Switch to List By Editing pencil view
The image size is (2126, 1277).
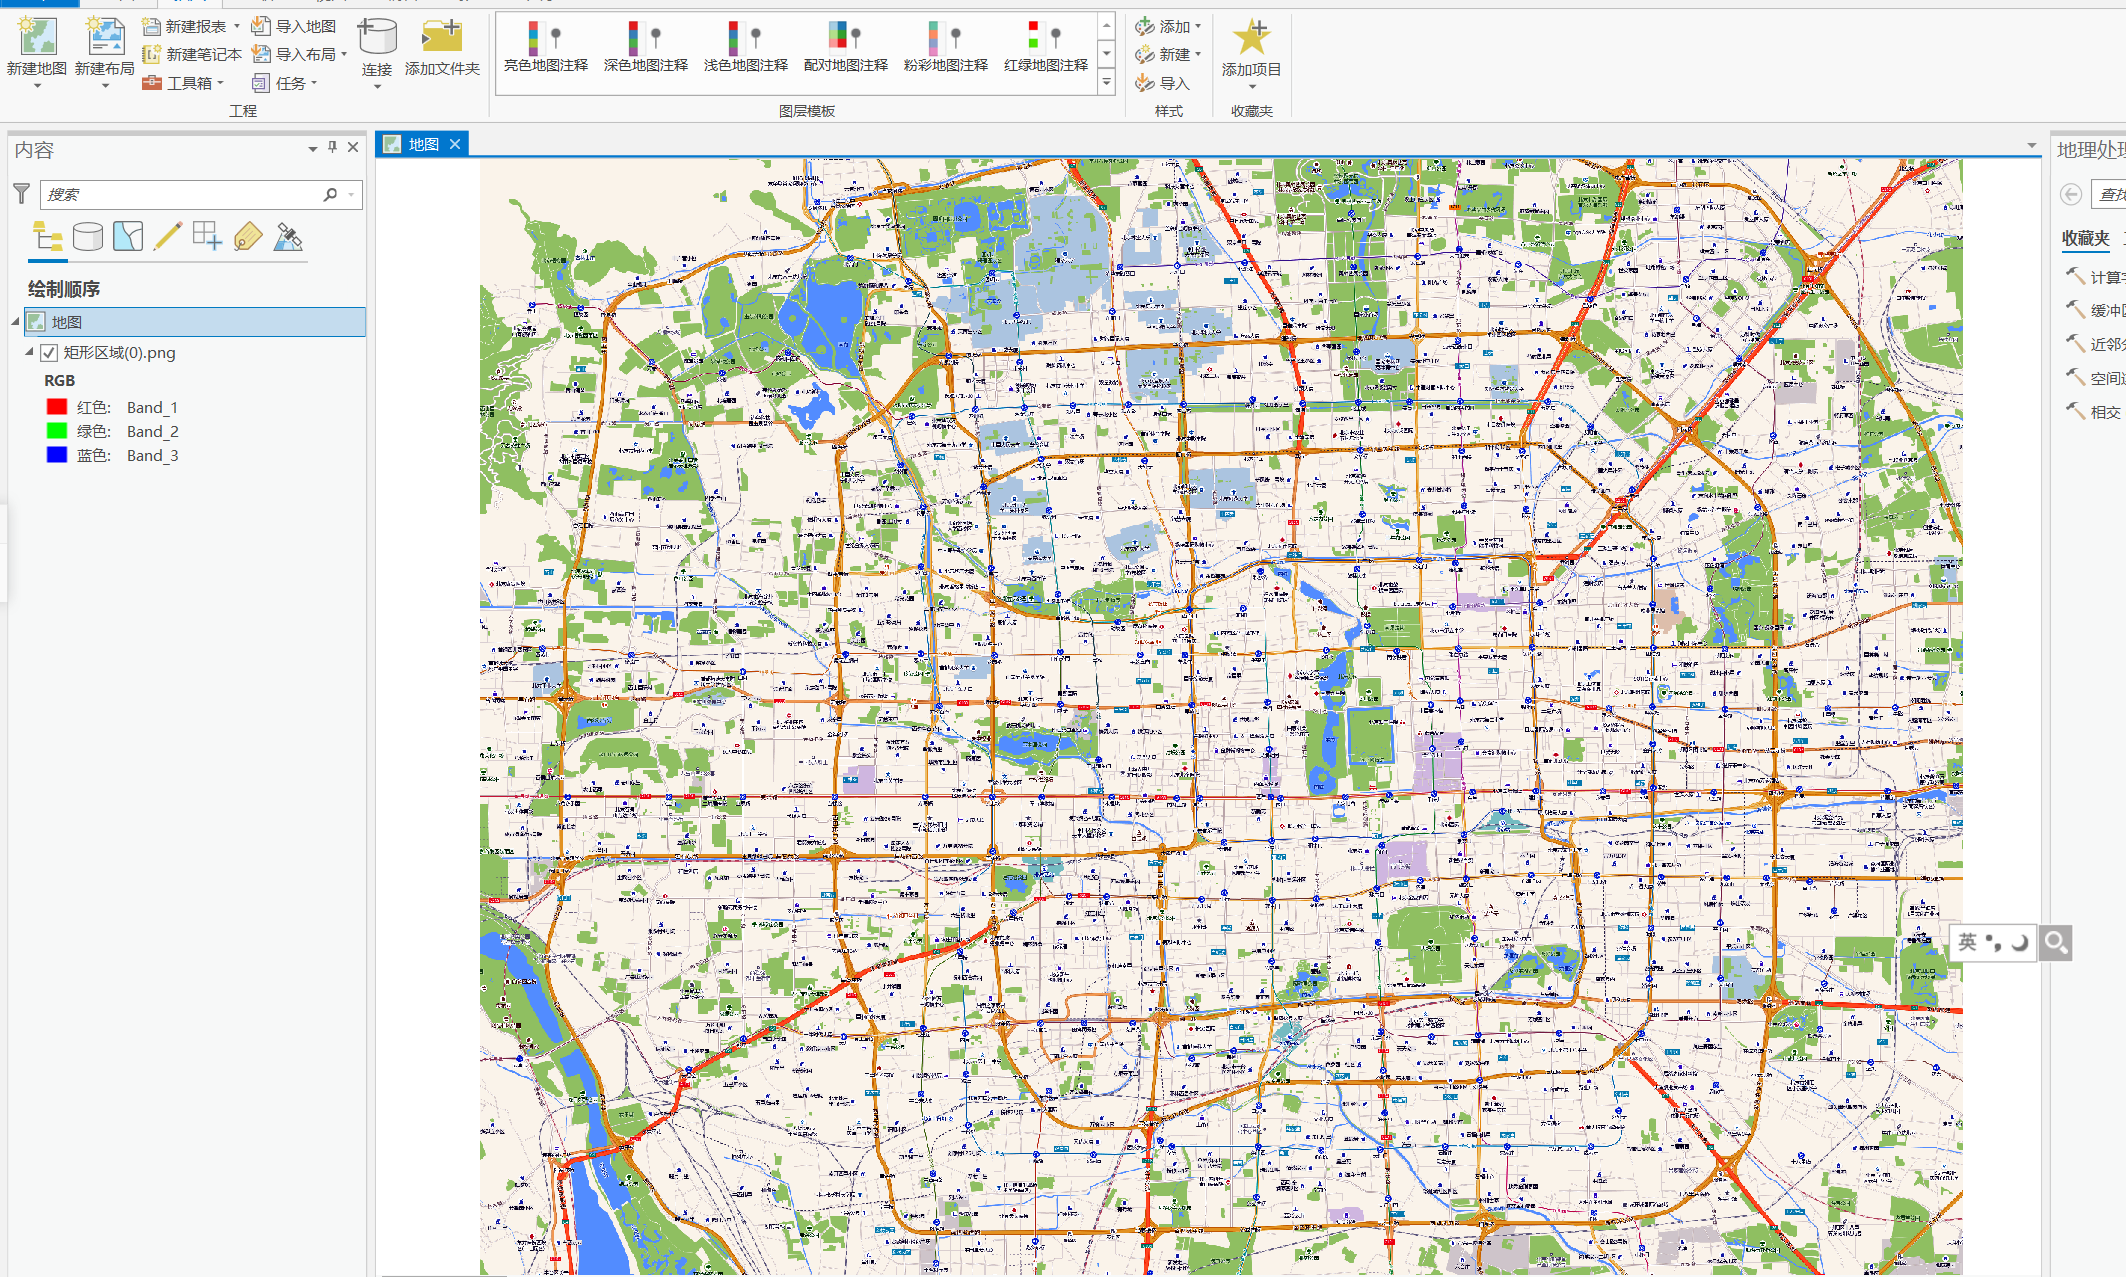tap(168, 237)
